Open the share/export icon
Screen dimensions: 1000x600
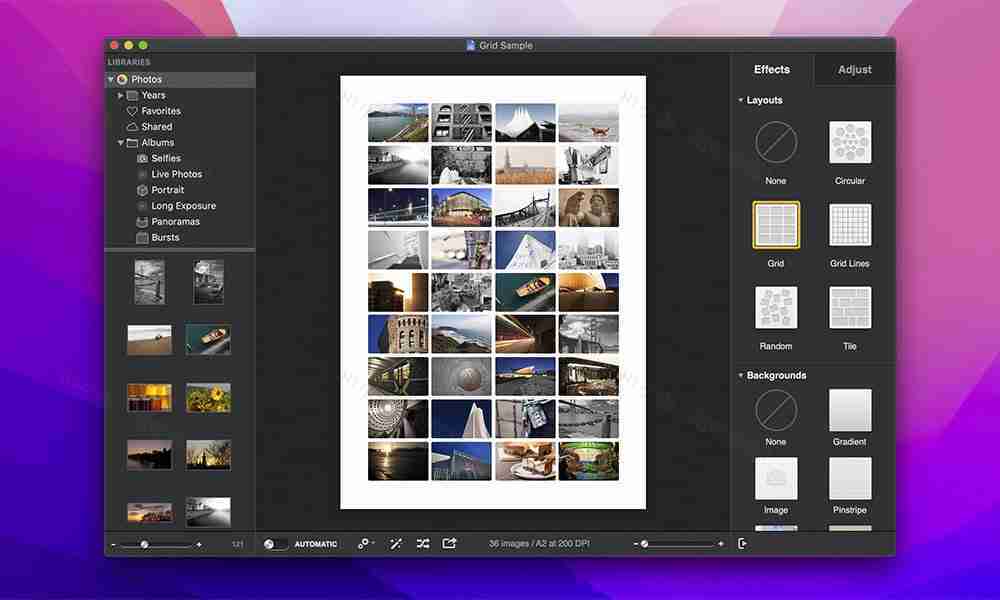pyautogui.click(x=449, y=543)
